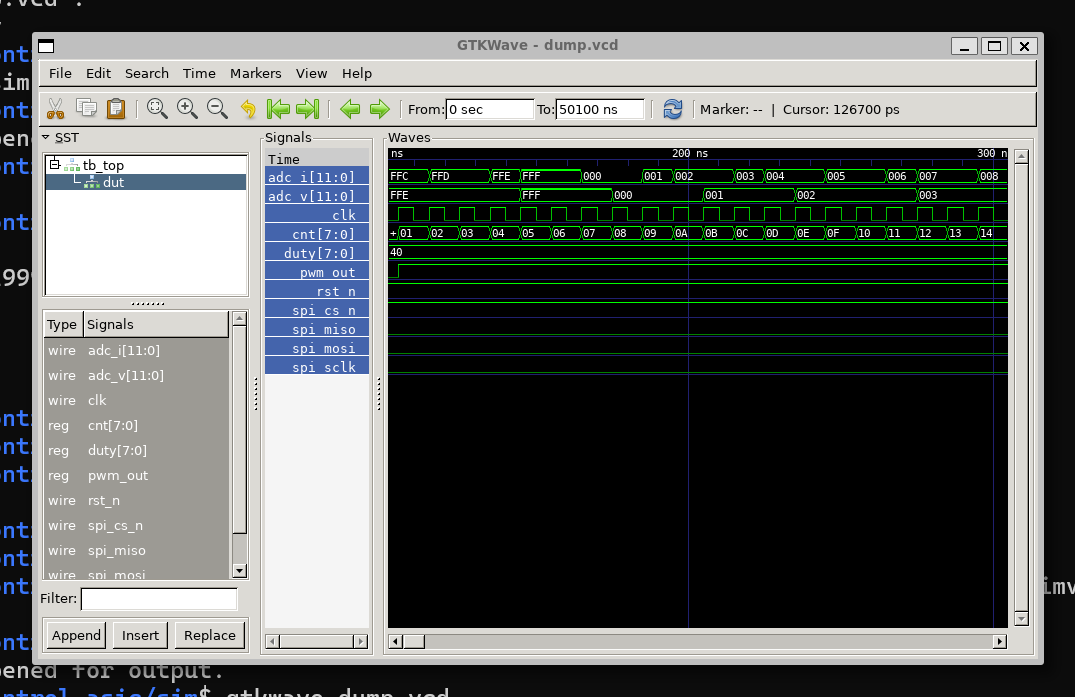
Task: Jump to the start of the waveform
Action: coord(278,109)
